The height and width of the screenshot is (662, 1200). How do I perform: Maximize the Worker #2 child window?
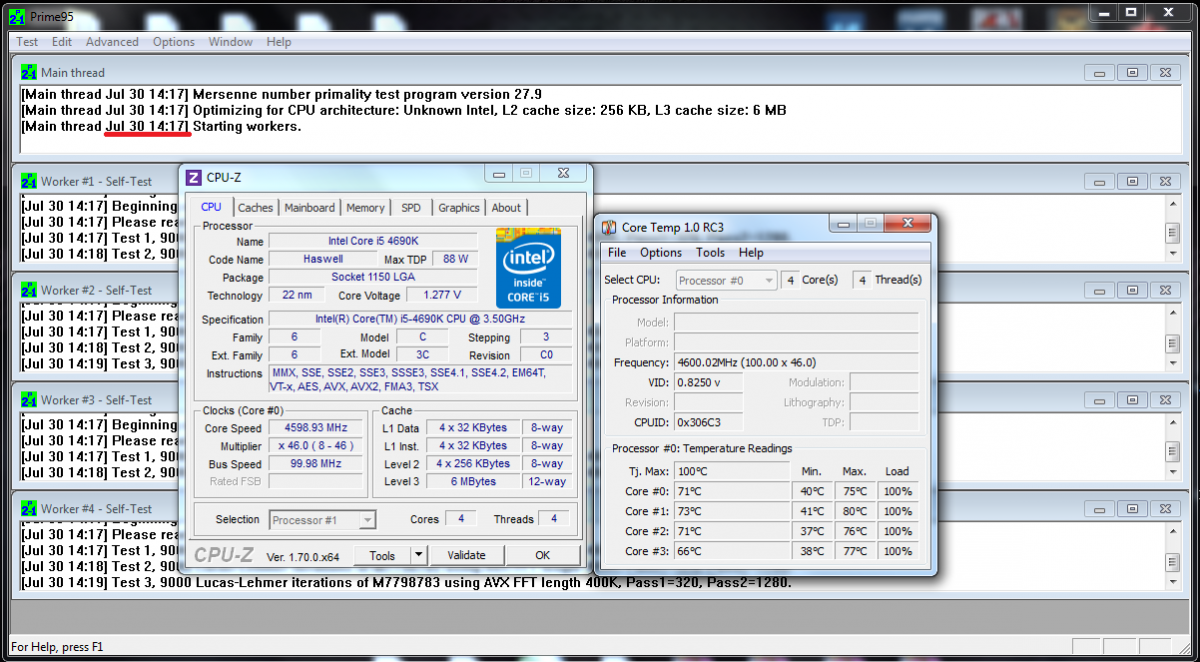coord(1132,290)
